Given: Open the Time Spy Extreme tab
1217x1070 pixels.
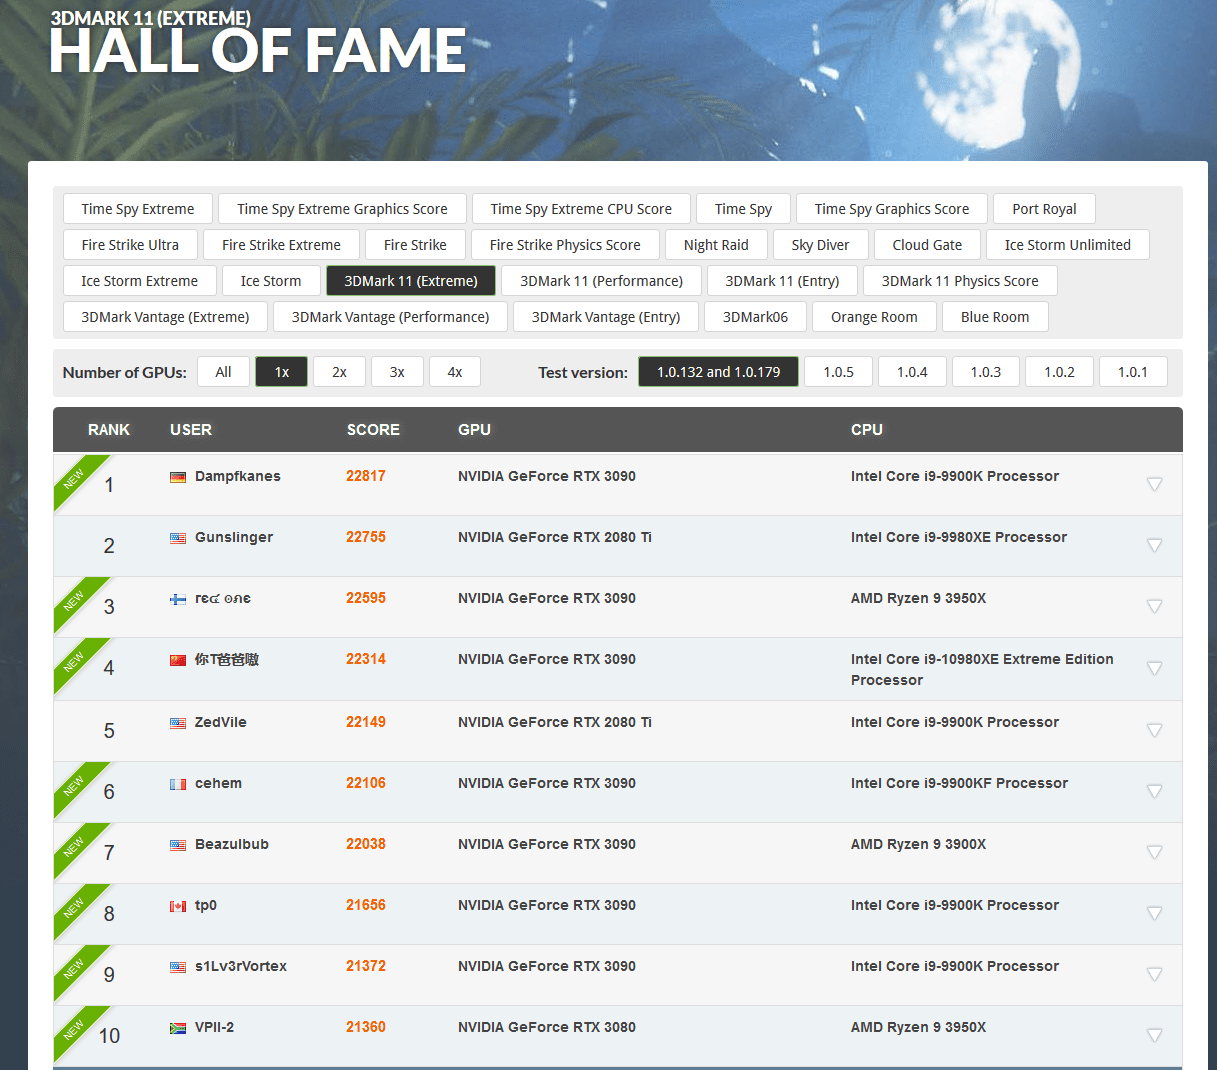Looking at the screenshot, I should (138, 209).
